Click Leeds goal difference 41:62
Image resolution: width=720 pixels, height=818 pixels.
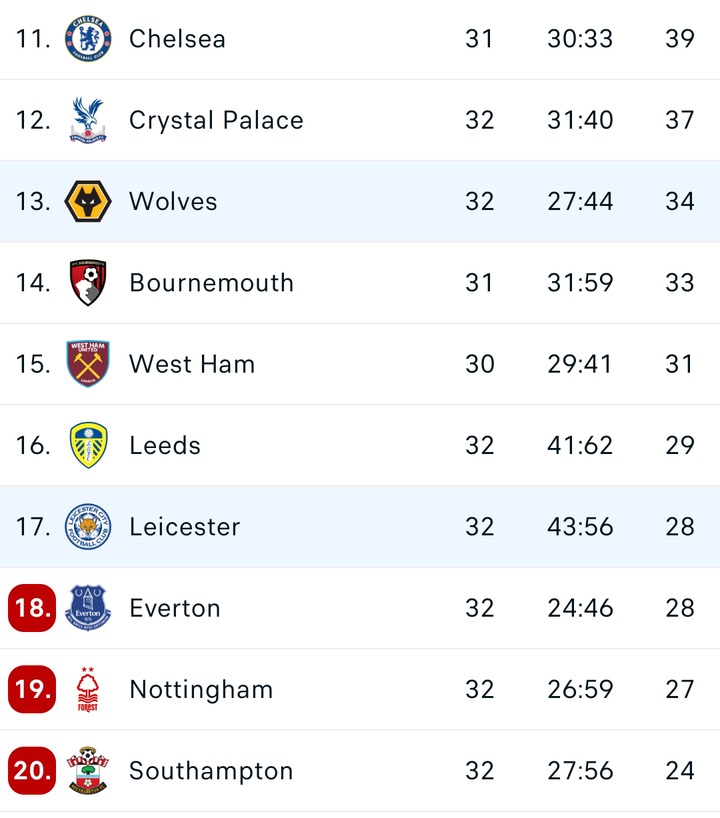click(580, 445)
